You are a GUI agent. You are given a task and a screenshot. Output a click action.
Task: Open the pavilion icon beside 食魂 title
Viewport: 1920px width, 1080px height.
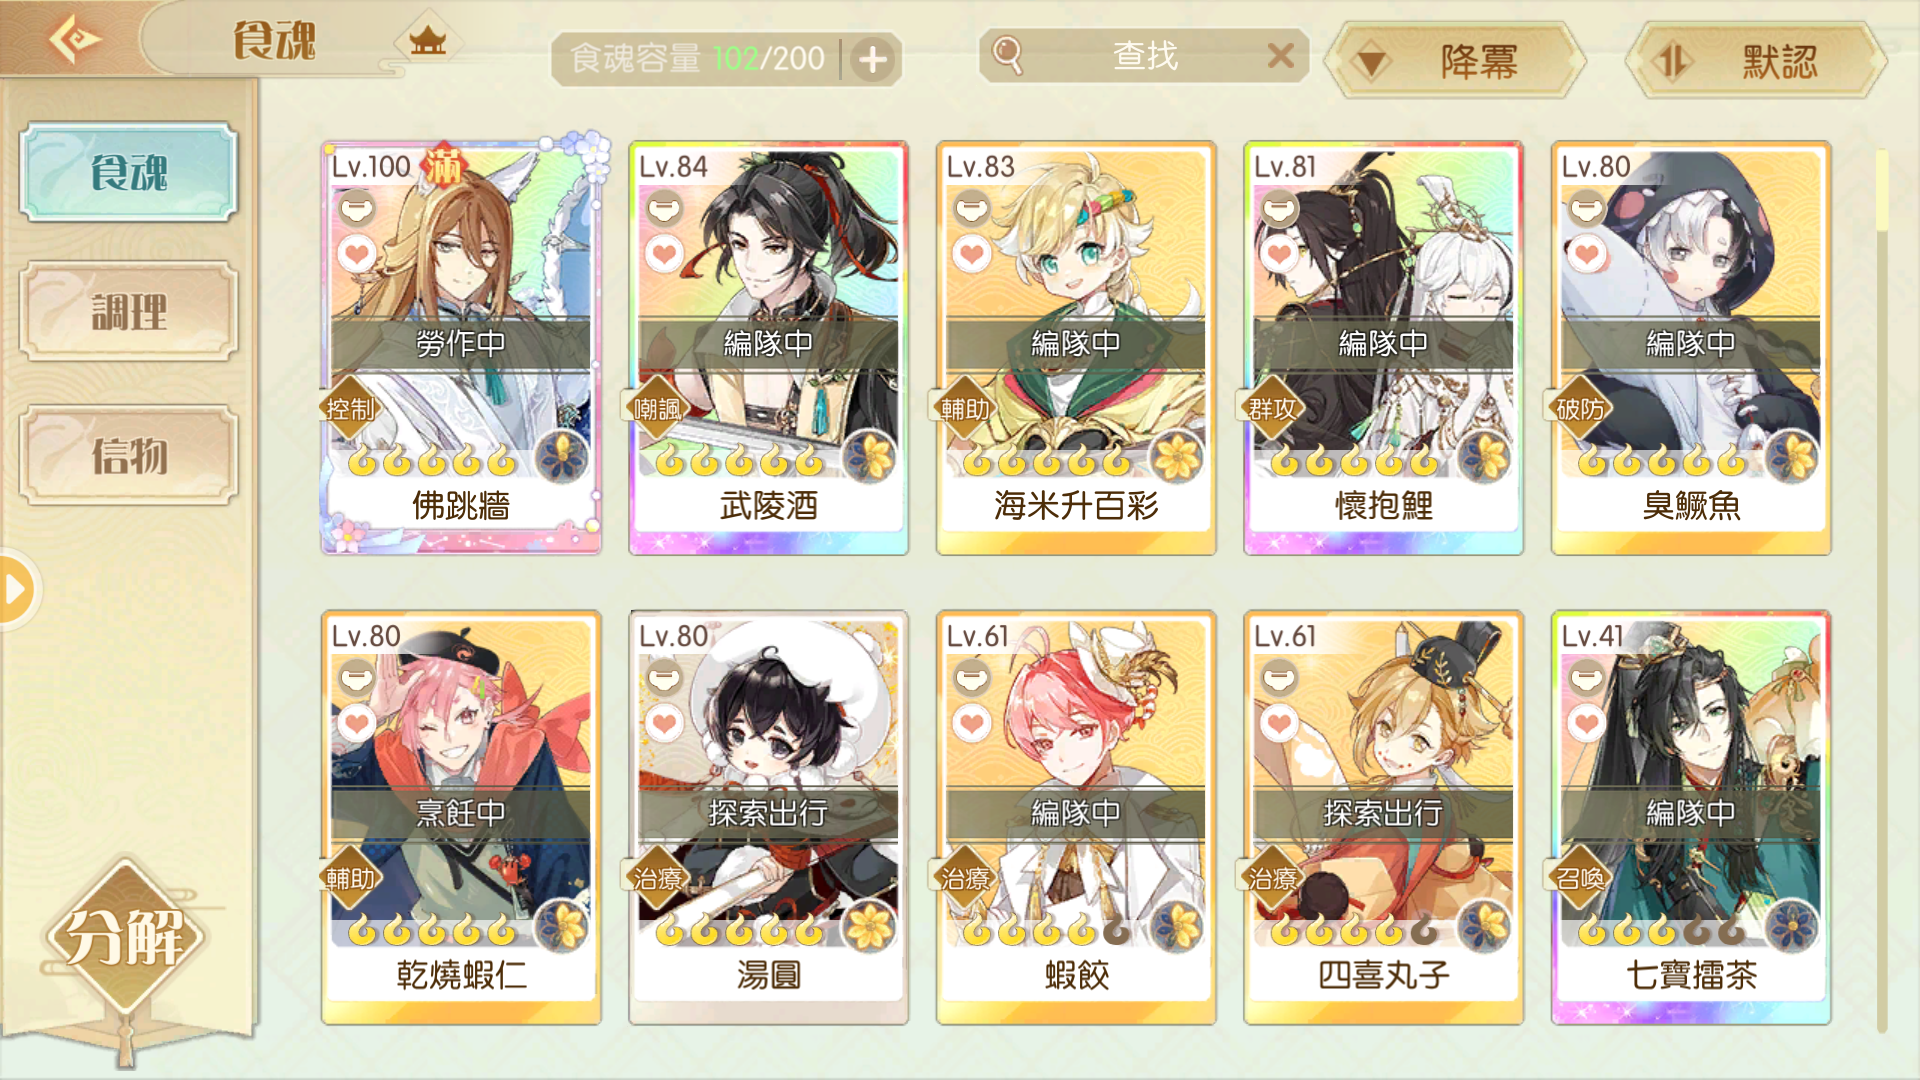coord(428,40)
